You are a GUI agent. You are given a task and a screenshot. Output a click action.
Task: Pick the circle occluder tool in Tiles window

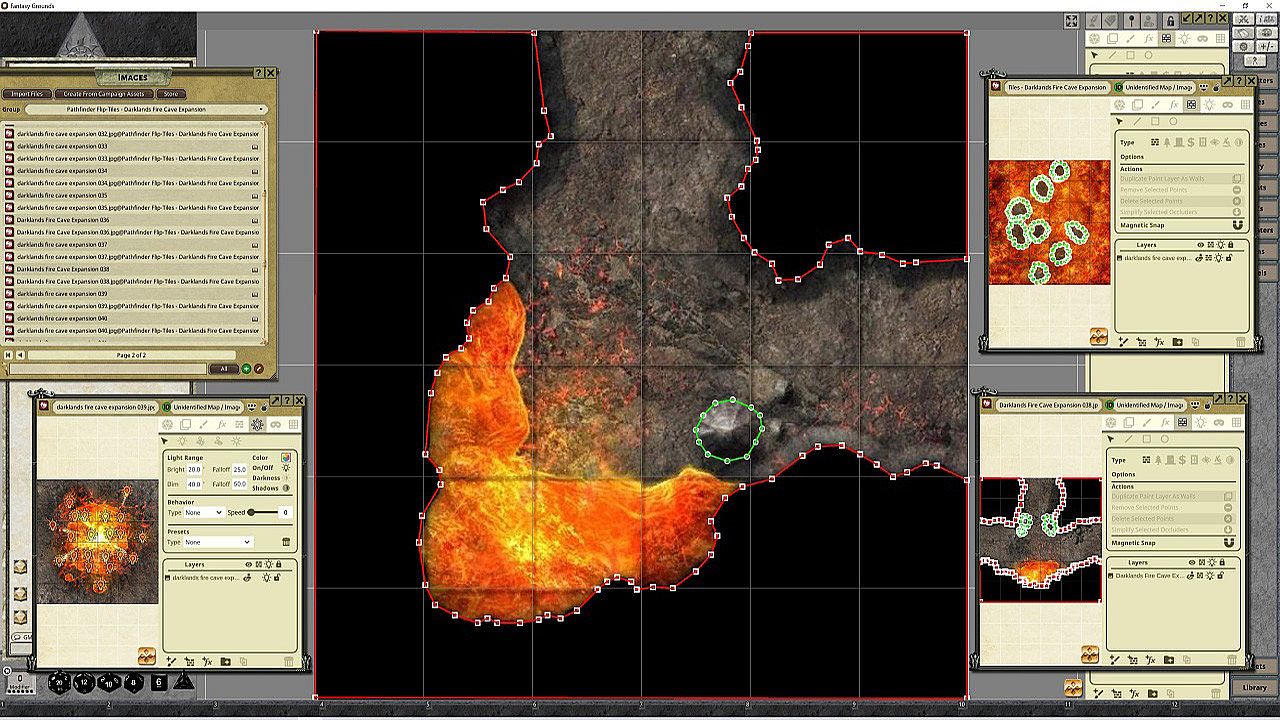pos(1173,122)
